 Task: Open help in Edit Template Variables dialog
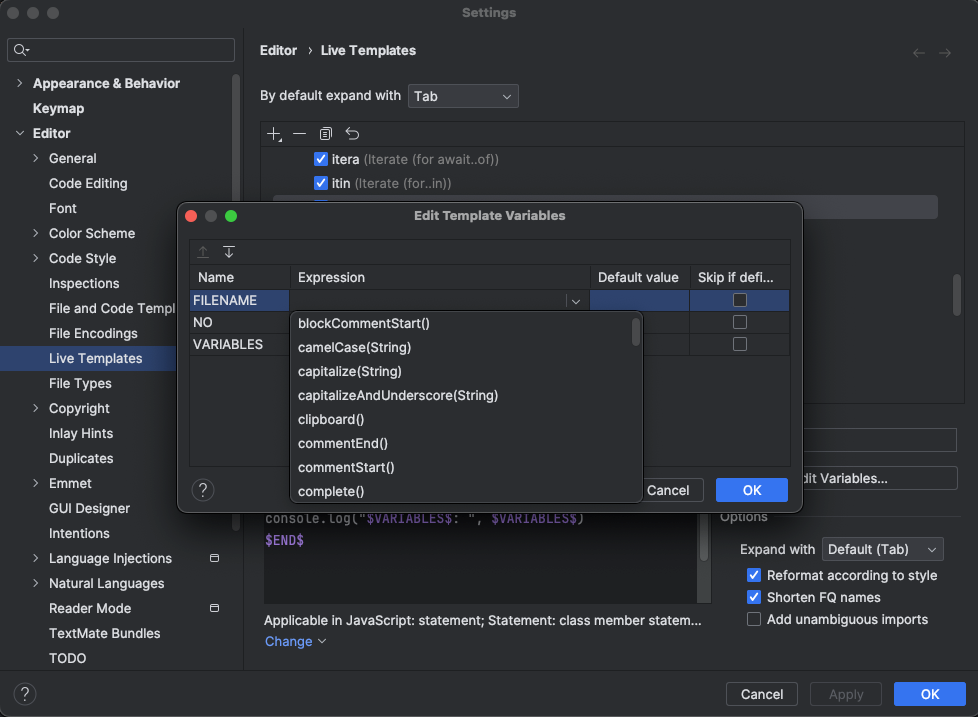(x=203, y=490)
